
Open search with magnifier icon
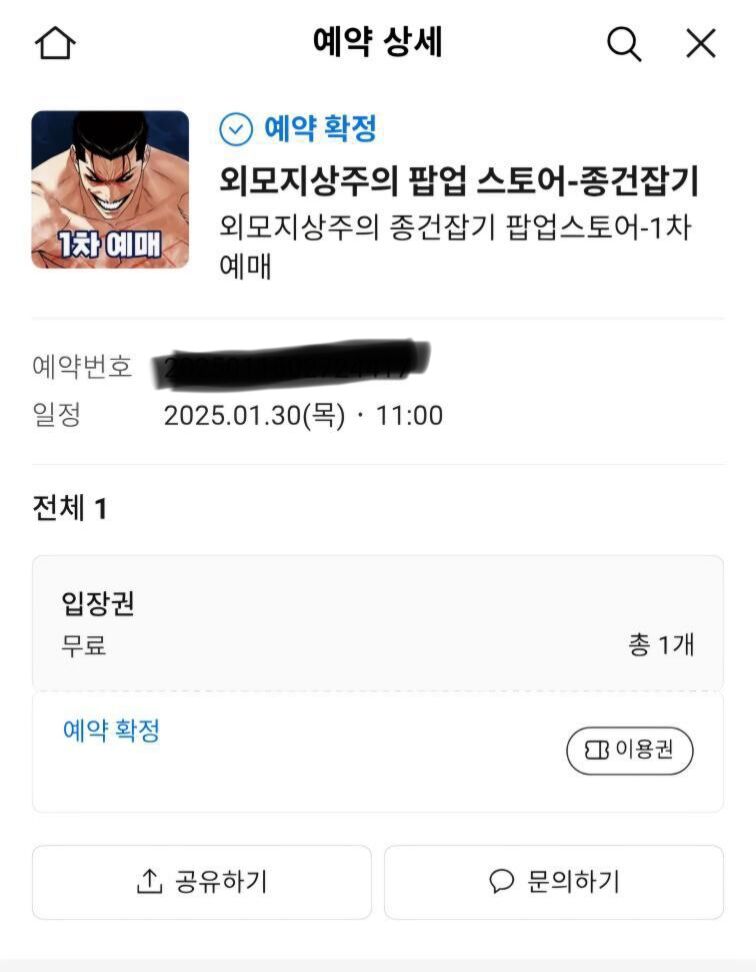(x=623, y=44)
